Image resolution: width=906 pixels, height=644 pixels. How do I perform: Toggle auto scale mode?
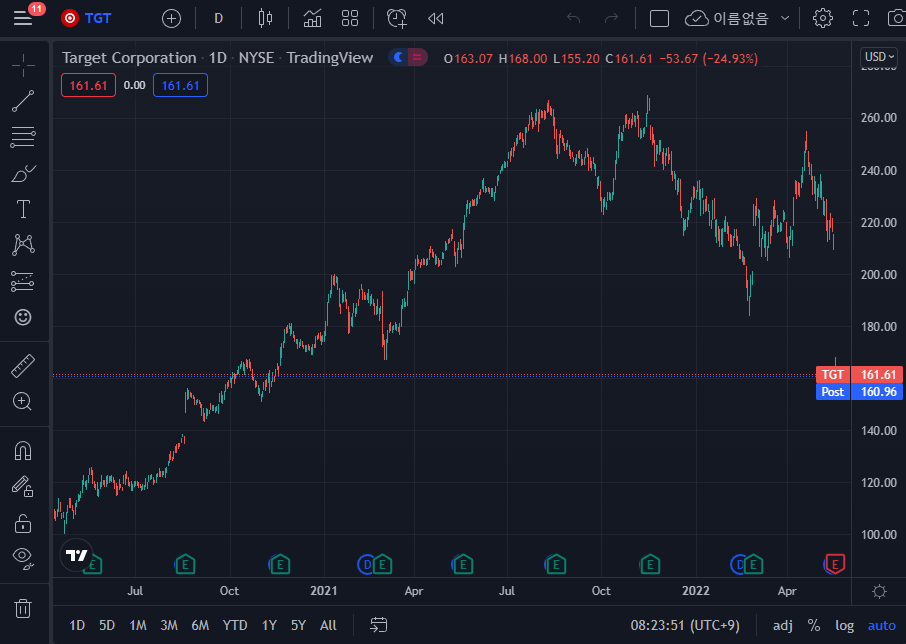pyautogui.click(x=882, y=626)
